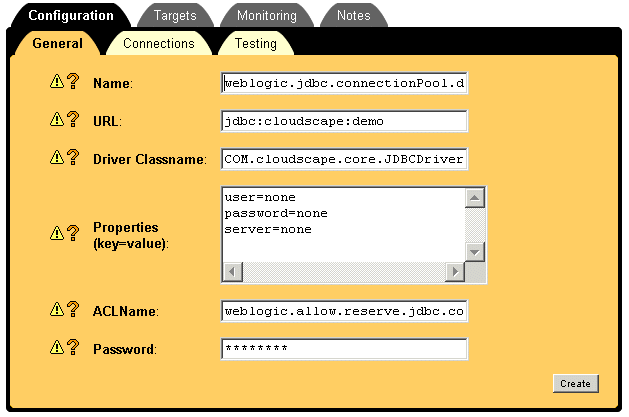Click the Driver Classname warning icon

57,157
